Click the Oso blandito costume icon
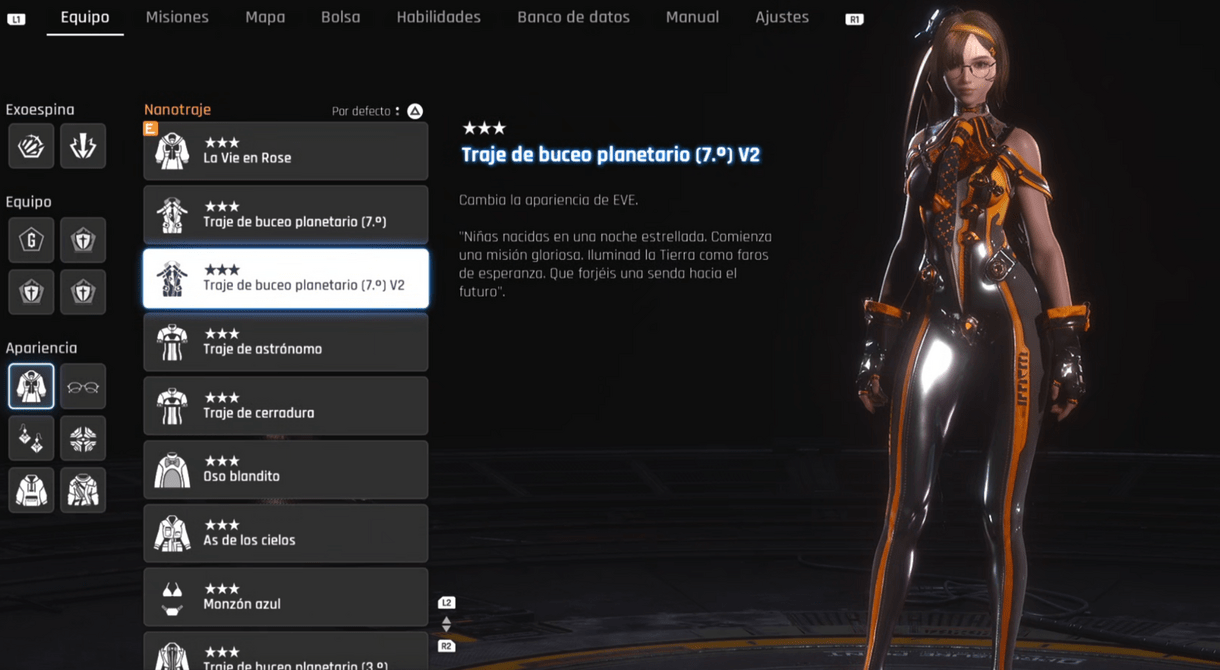 (x=172, y=470)
